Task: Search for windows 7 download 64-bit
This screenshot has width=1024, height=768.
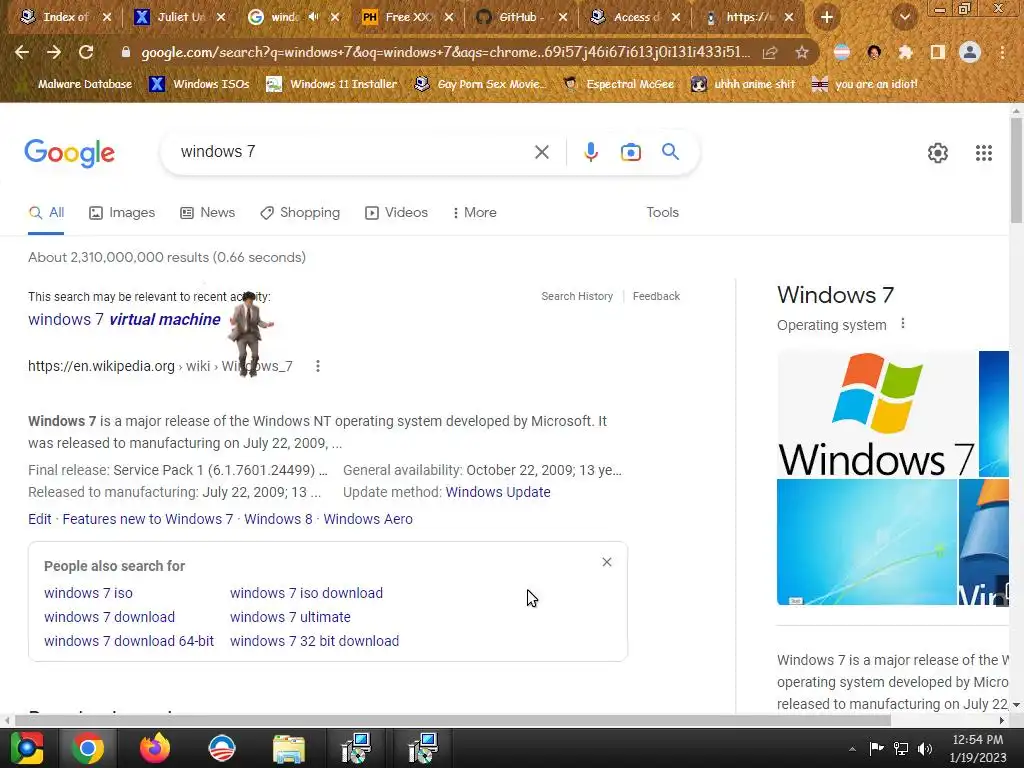Action: tap(129, 641)
